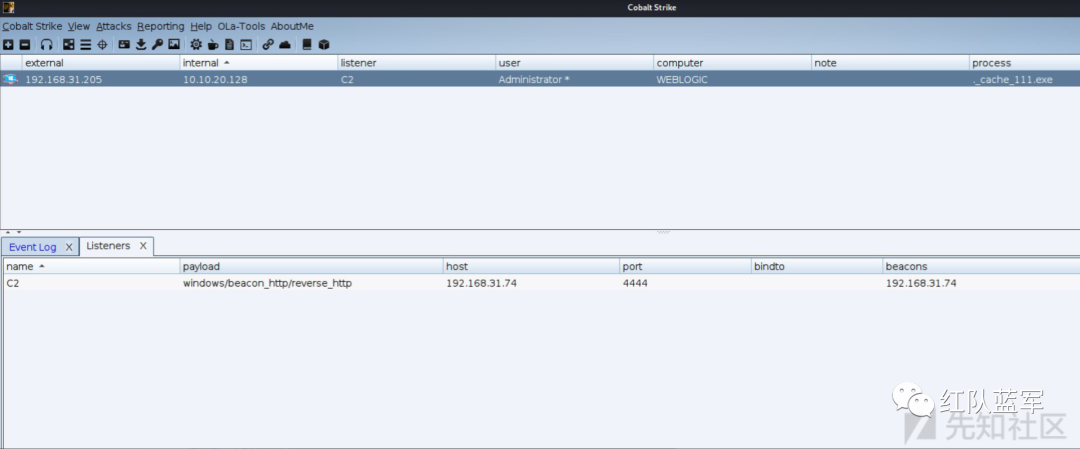Open the OLa-Tools menu
The height and width of the screenshot is (449, 1080).
pyautogui.click(x=241, y=26)
